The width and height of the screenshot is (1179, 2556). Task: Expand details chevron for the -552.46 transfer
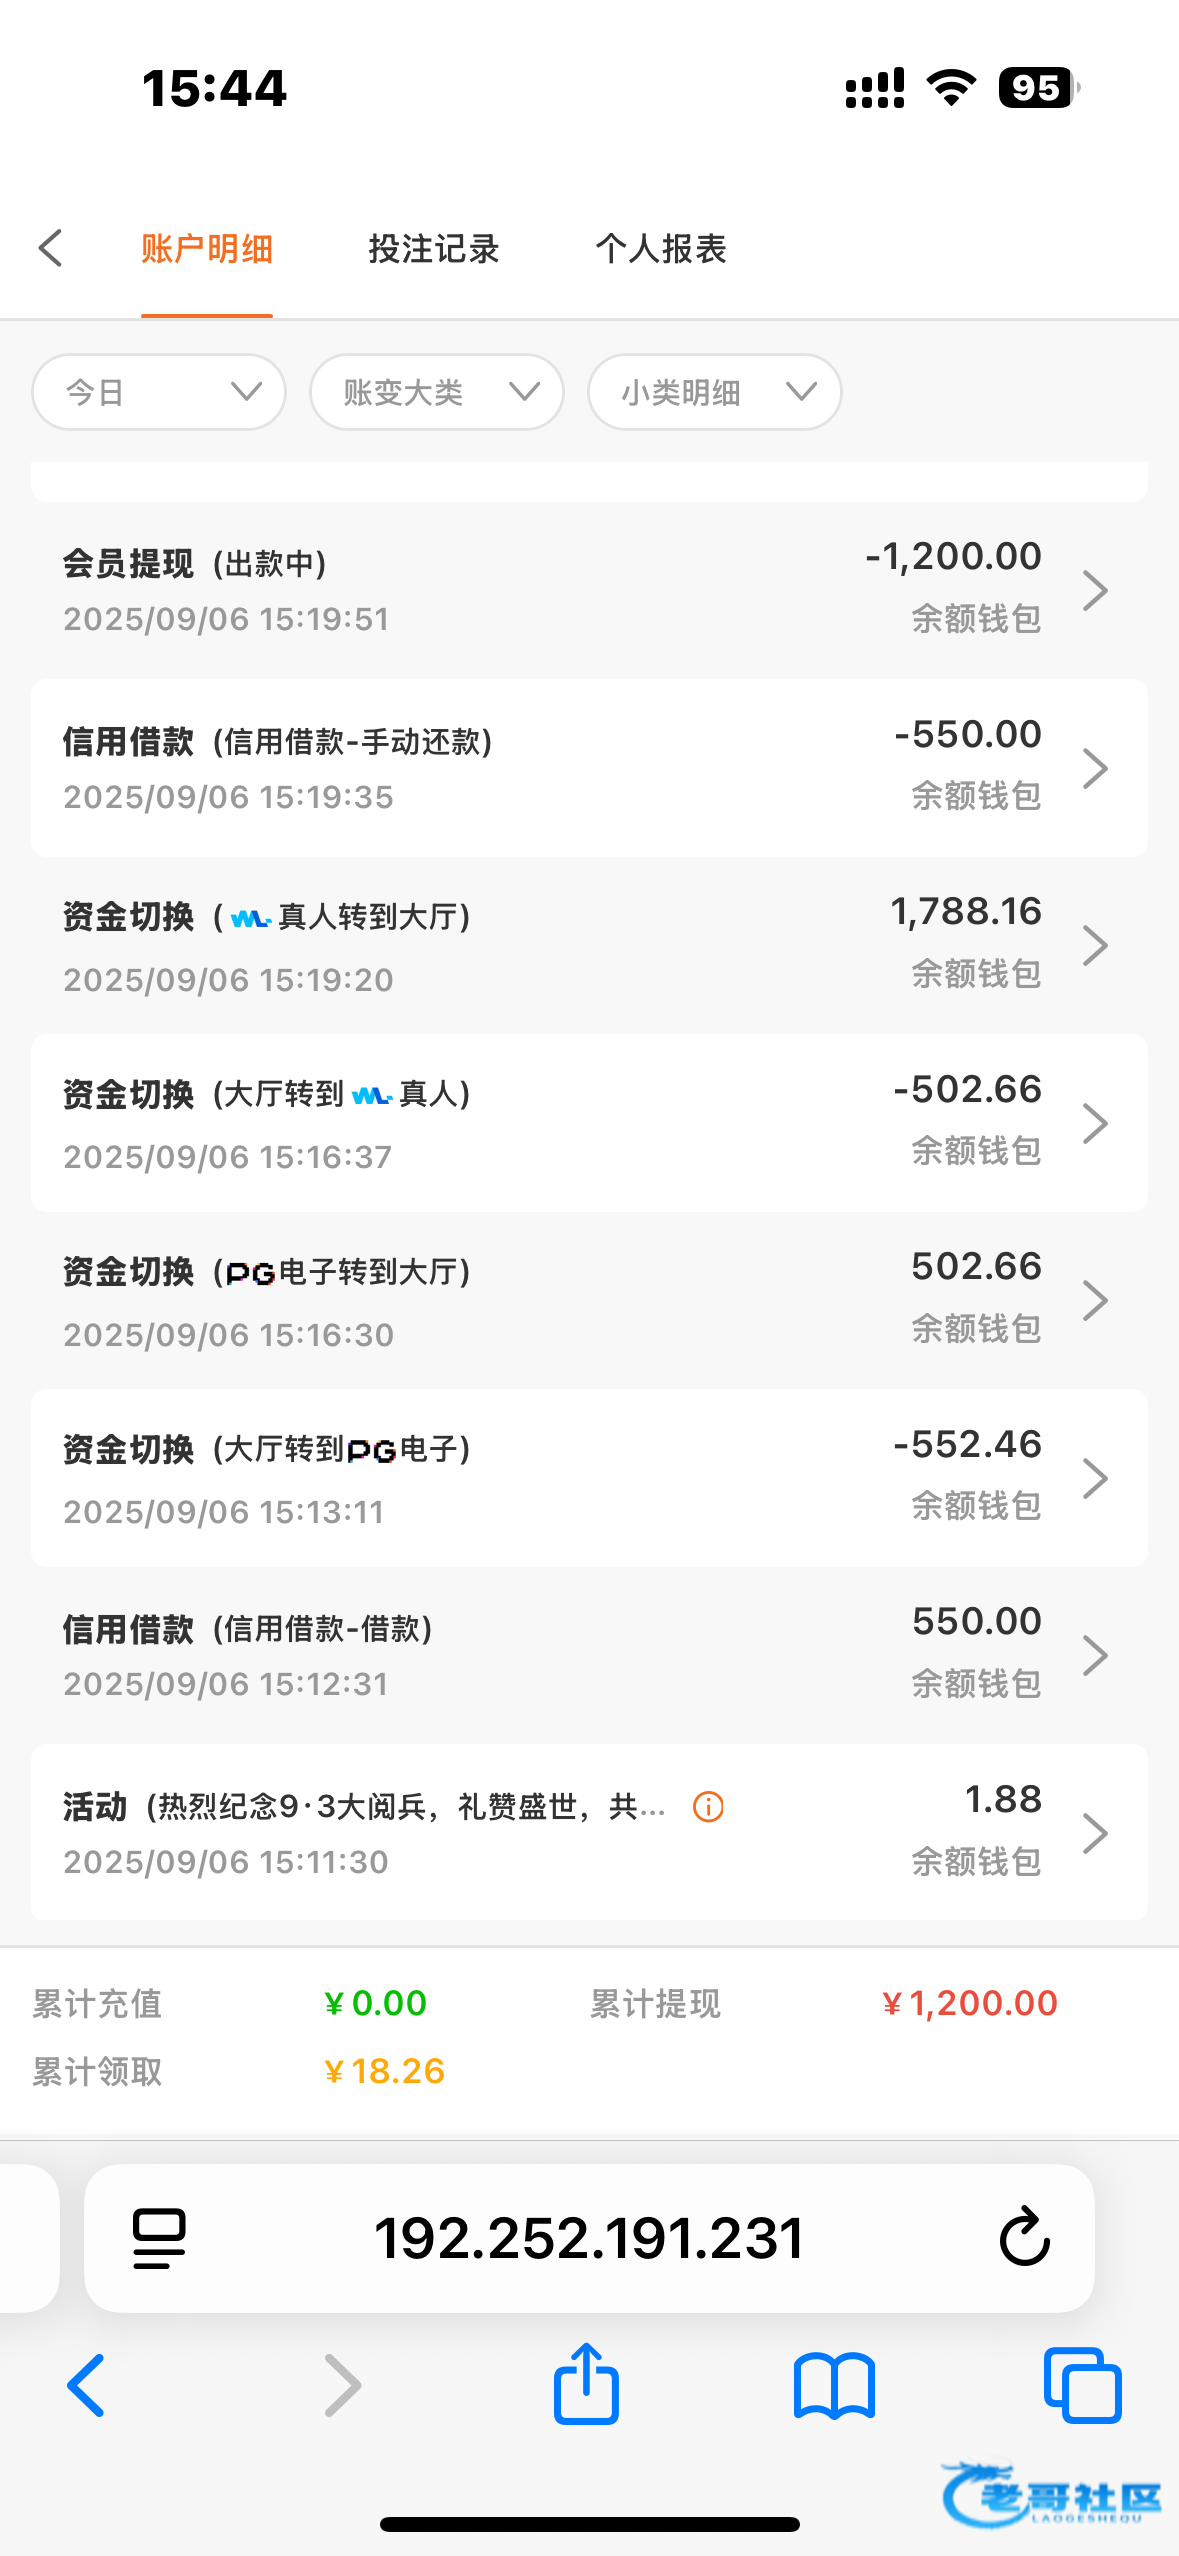pyautogui.click(x=1096, y=1478)
